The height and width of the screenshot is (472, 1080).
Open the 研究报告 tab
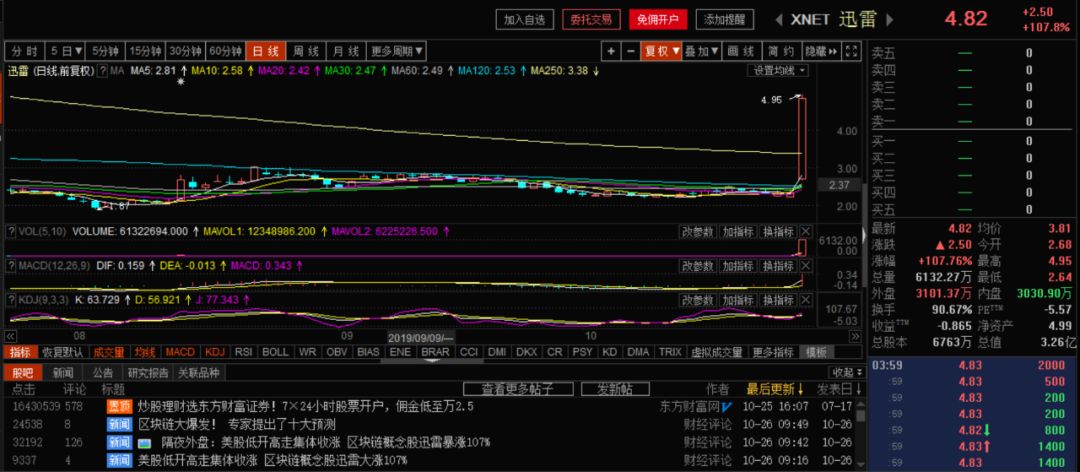(x=149, y=373)
